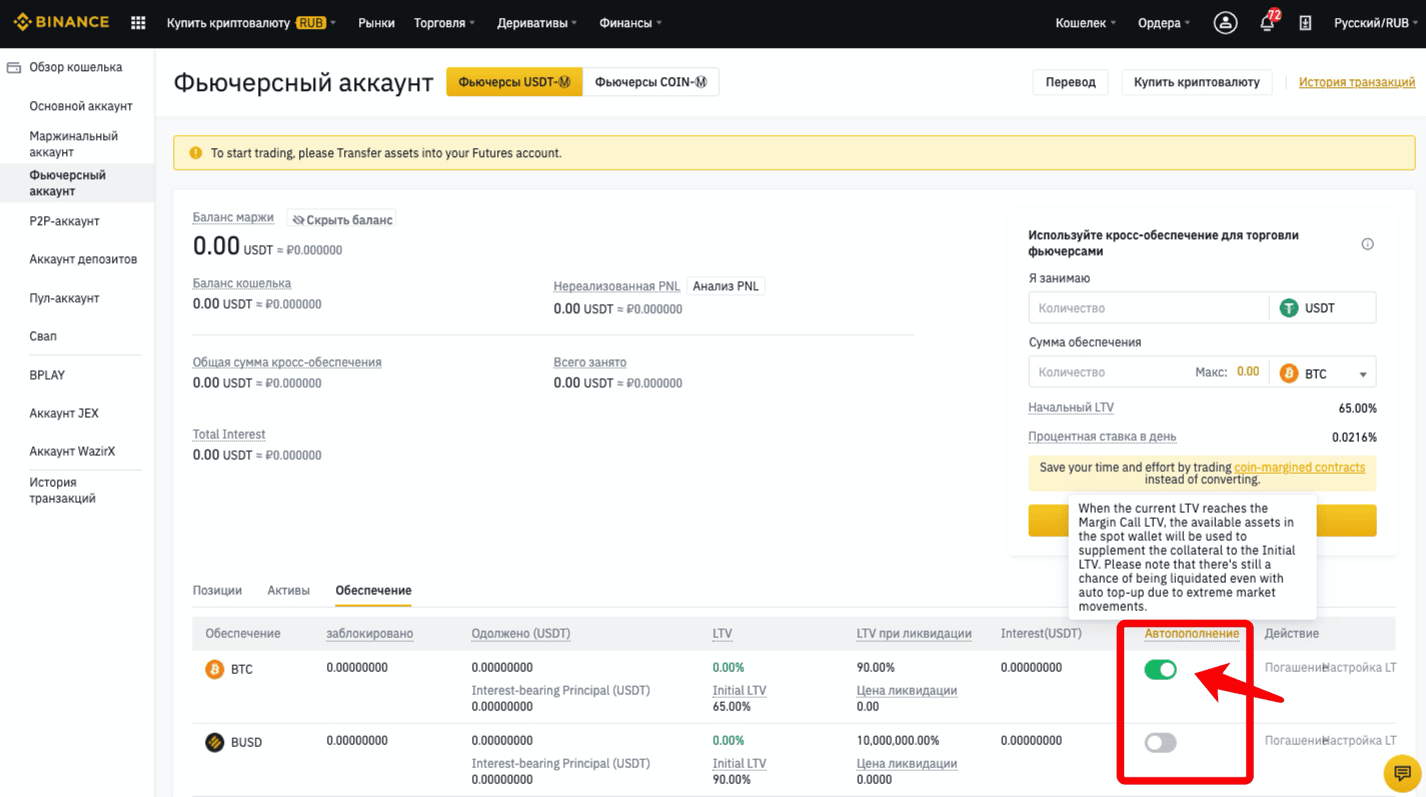Open Пул-аккаунт in sidebar
Image resolution: width=1426 pixels, height=797 pixels.
64,298
